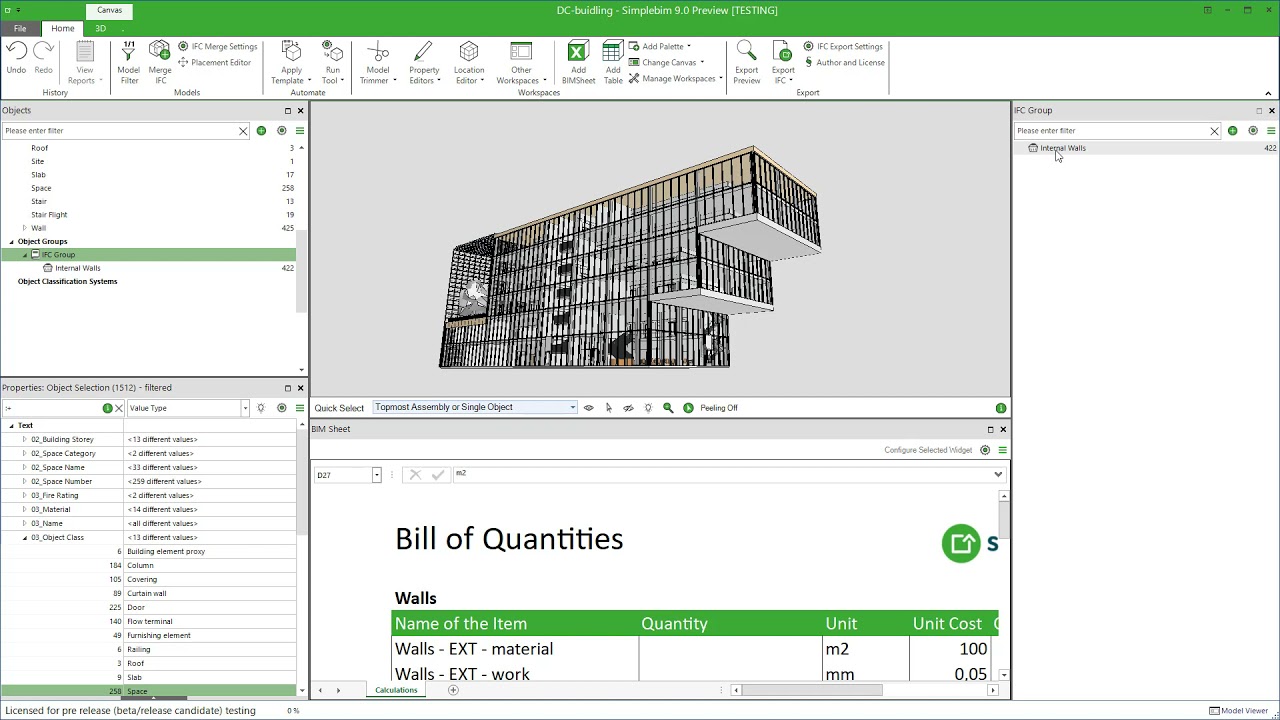Collapse the 03_Object Class property
Image resolution: width=1280 pixels, height=720 pixels.
(24, 537)
